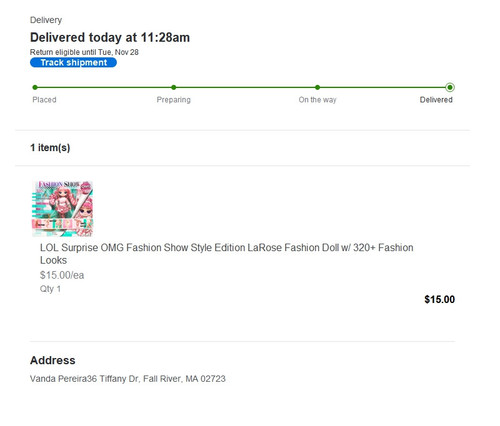Click the Track shipment button
500x426 pixels.
(x=73, y=62)
